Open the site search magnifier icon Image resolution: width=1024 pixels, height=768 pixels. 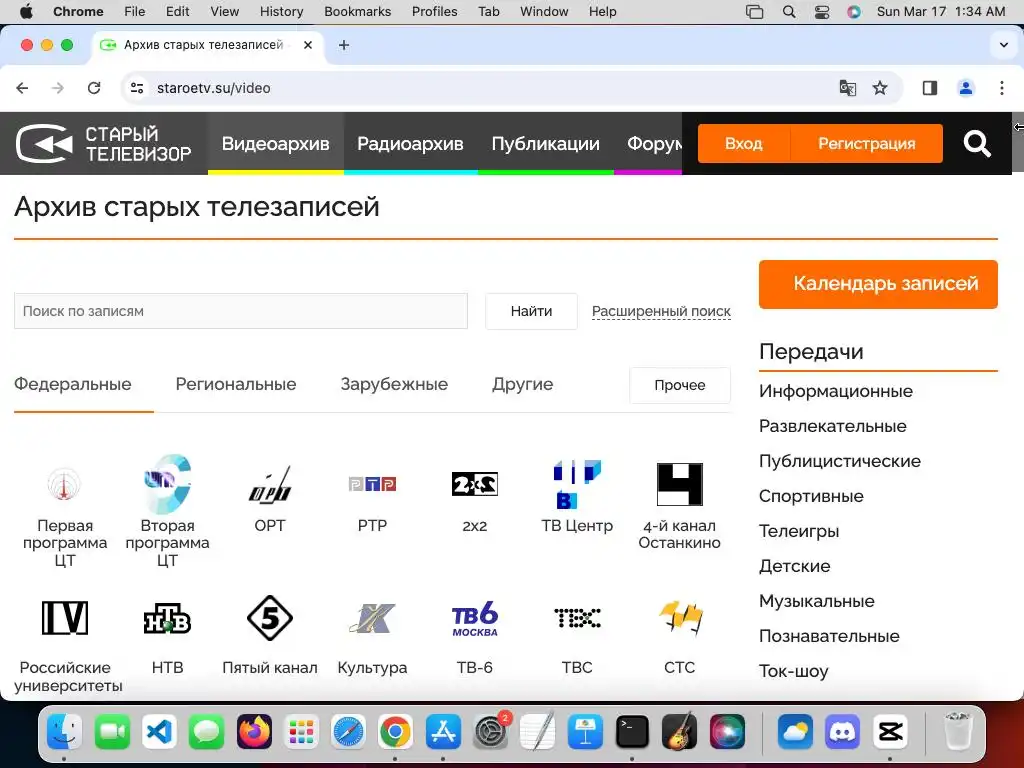tap(977, 143)
